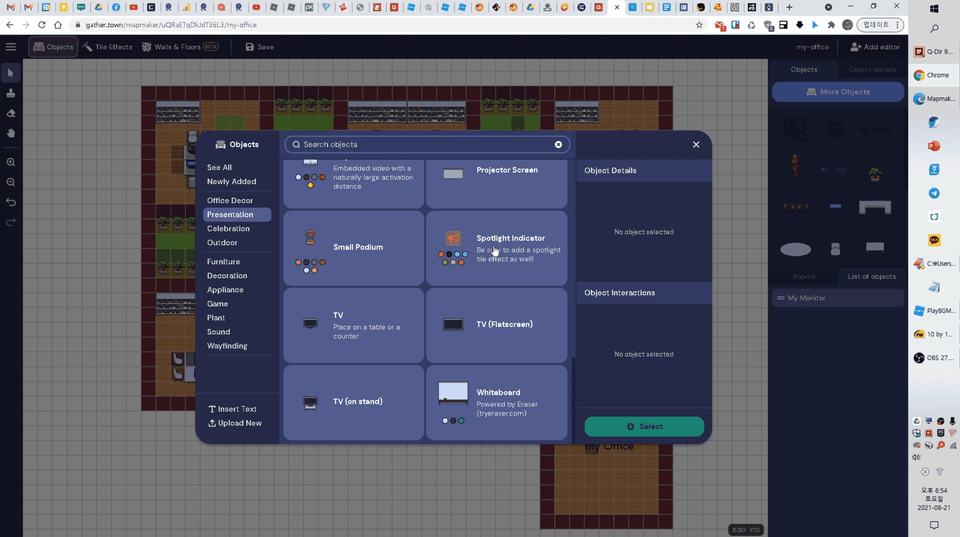Select My Monitor in objects list

click(838, 298)
